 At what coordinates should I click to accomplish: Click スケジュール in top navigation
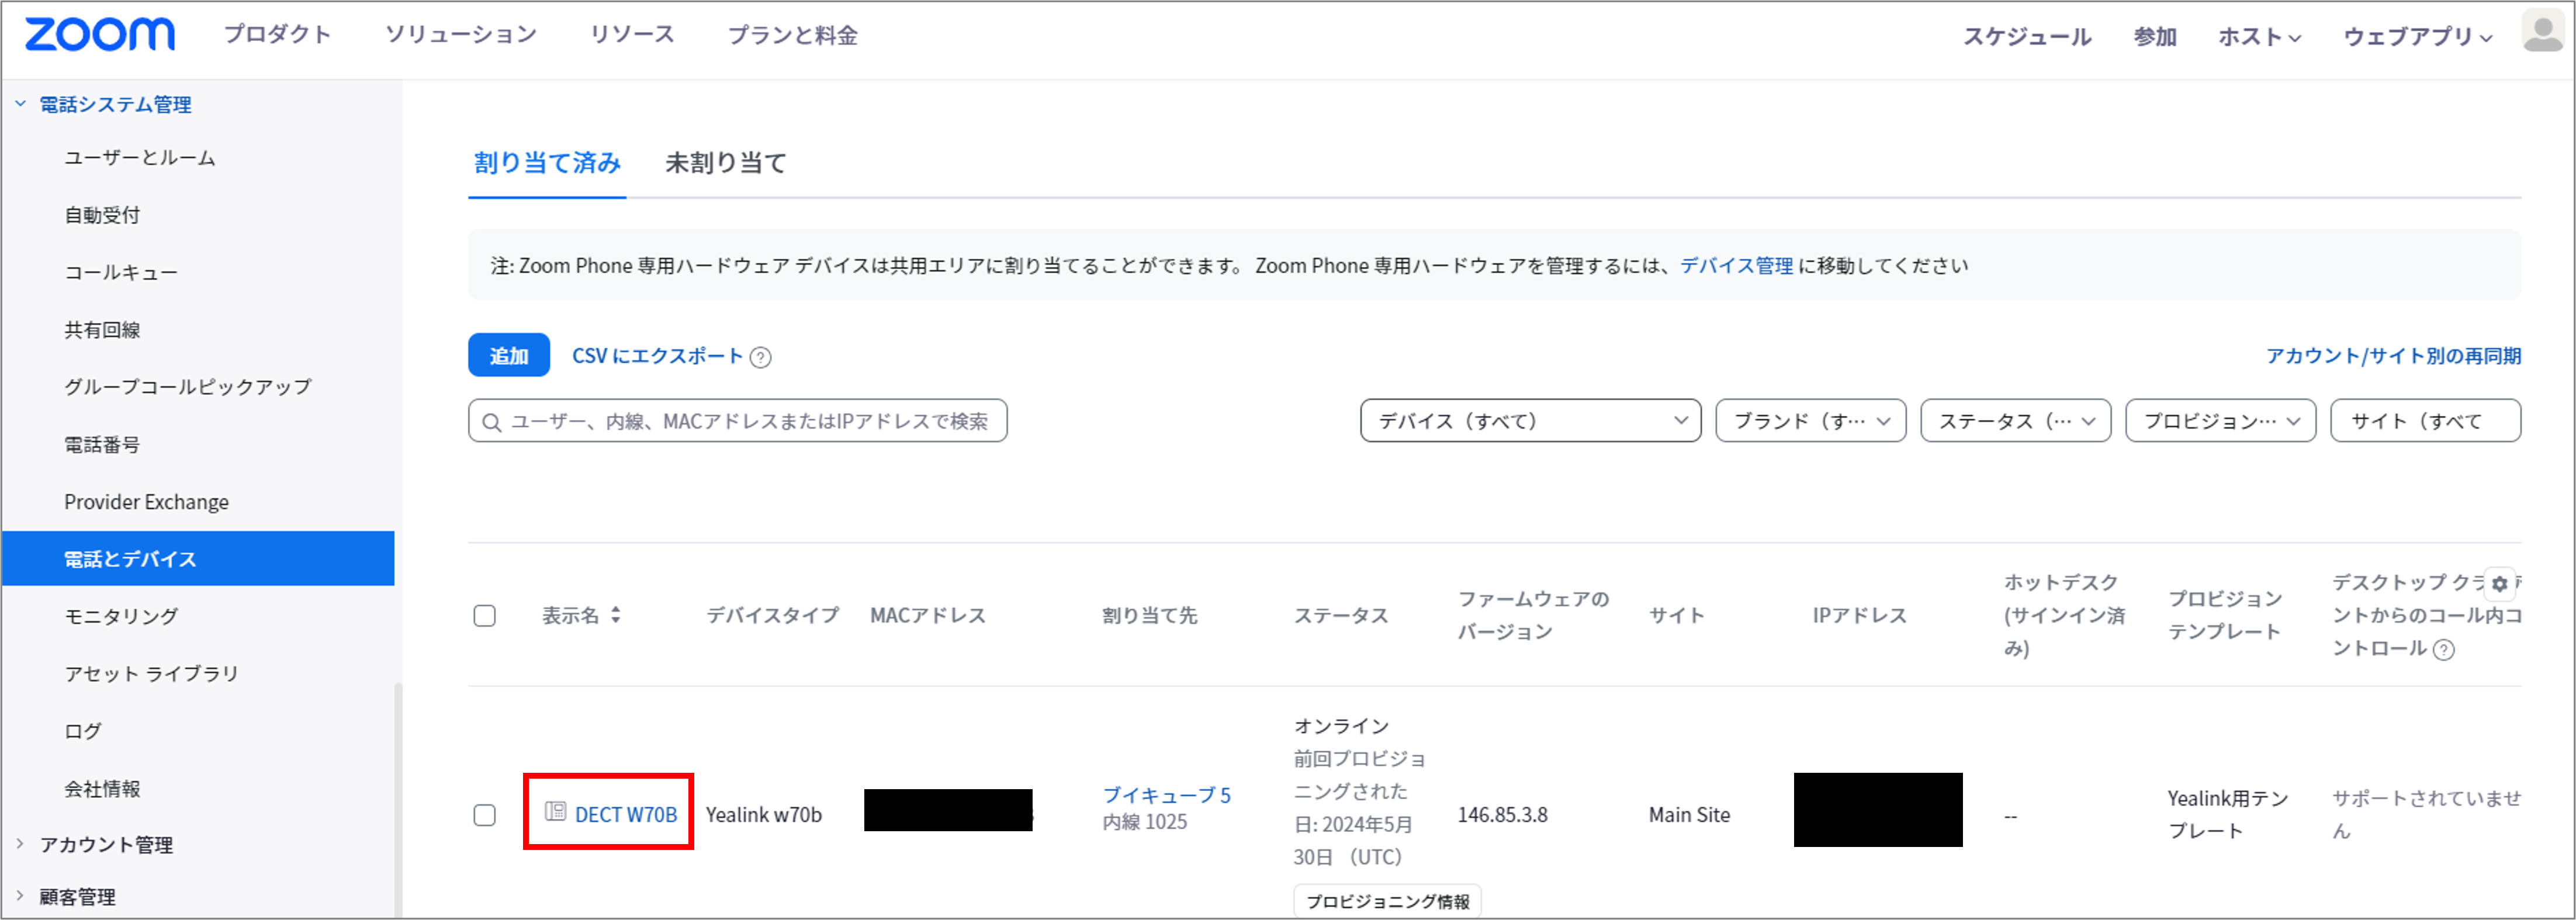point(2027,37)
